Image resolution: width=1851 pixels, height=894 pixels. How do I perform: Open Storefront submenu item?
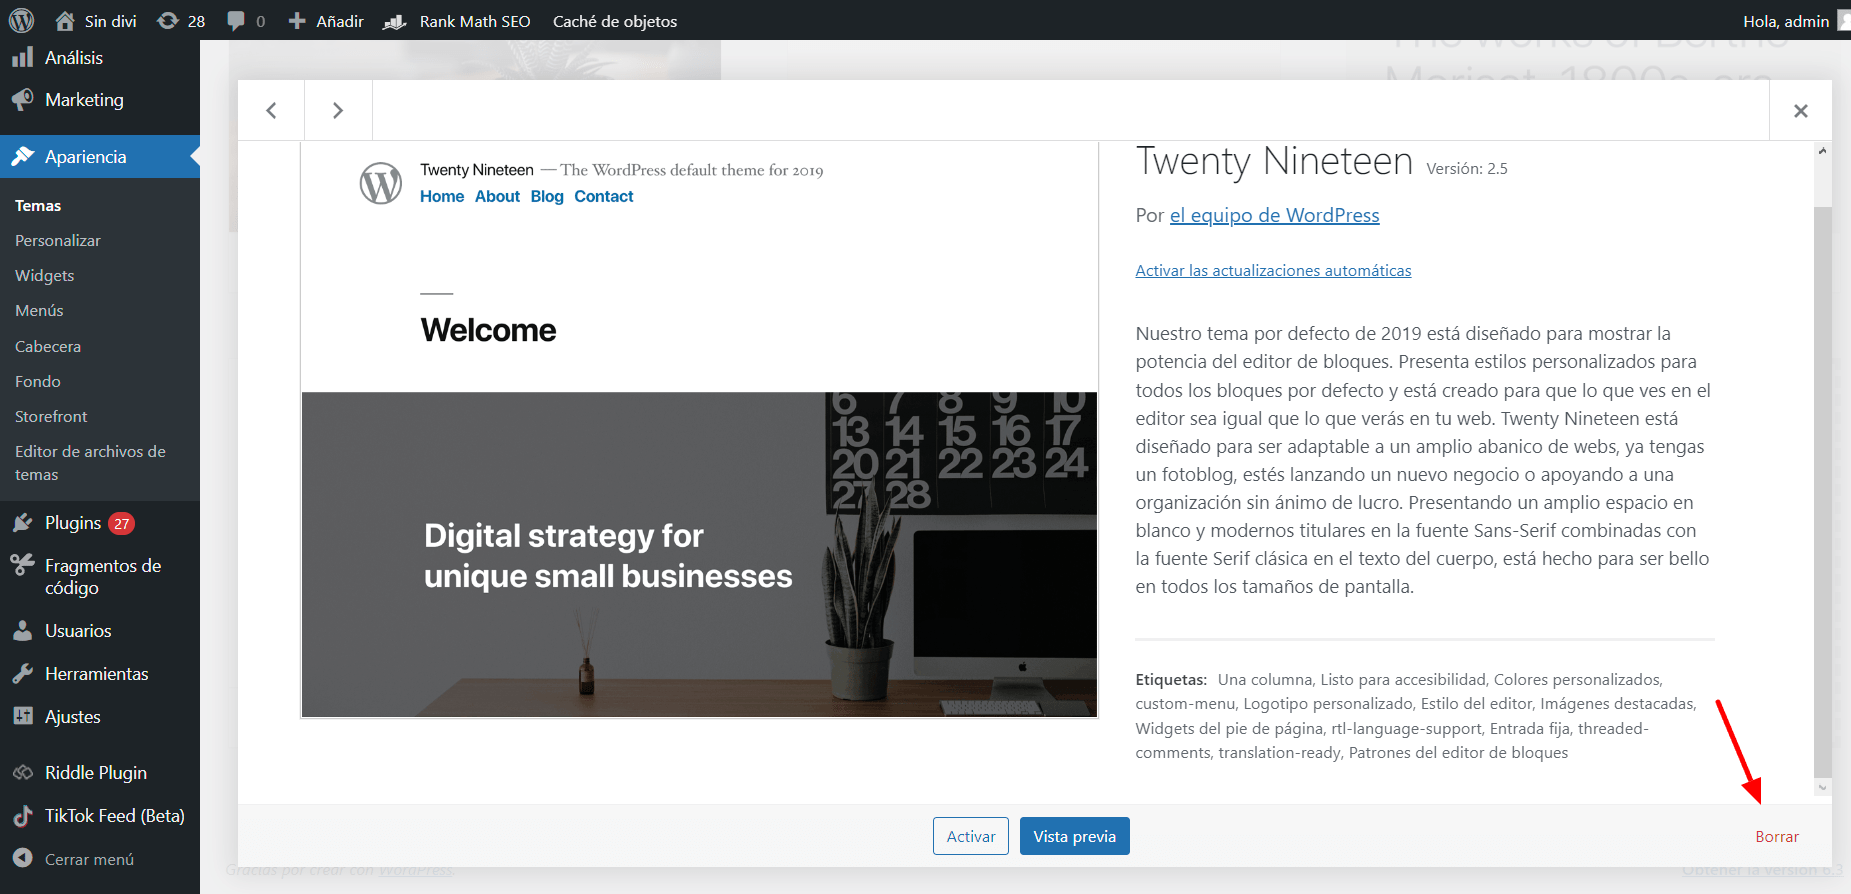[x=51, y=417]
